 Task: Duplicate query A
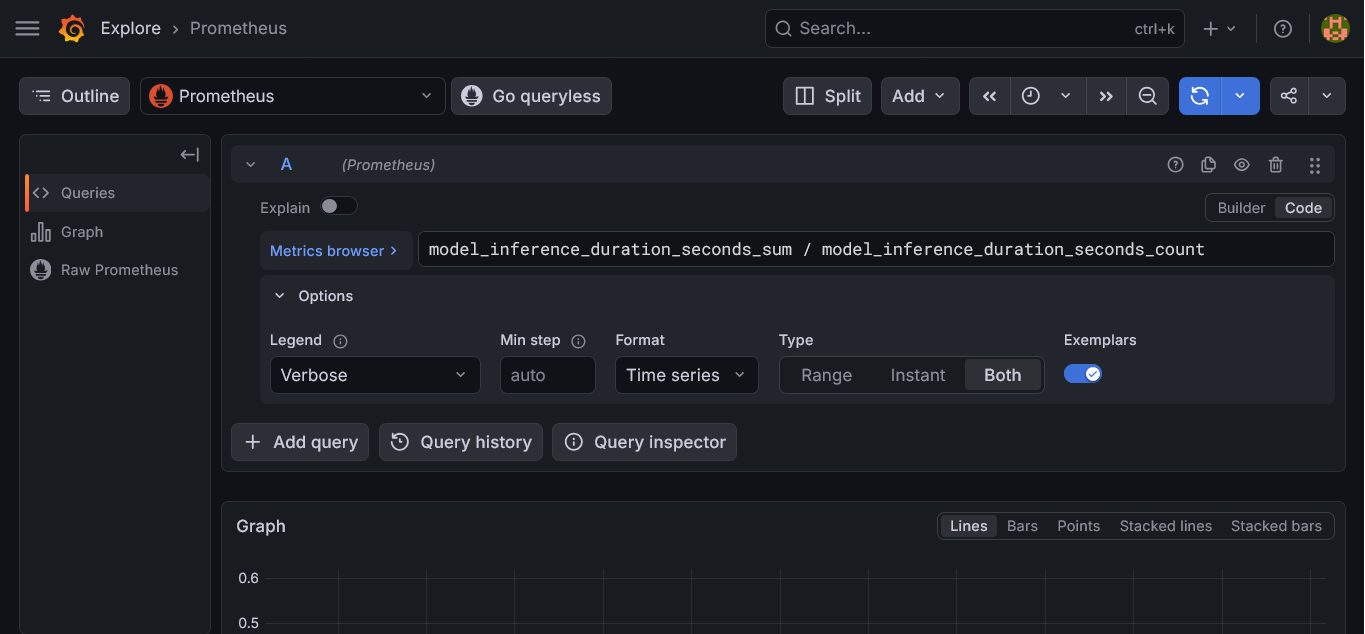click(1208, 165)
